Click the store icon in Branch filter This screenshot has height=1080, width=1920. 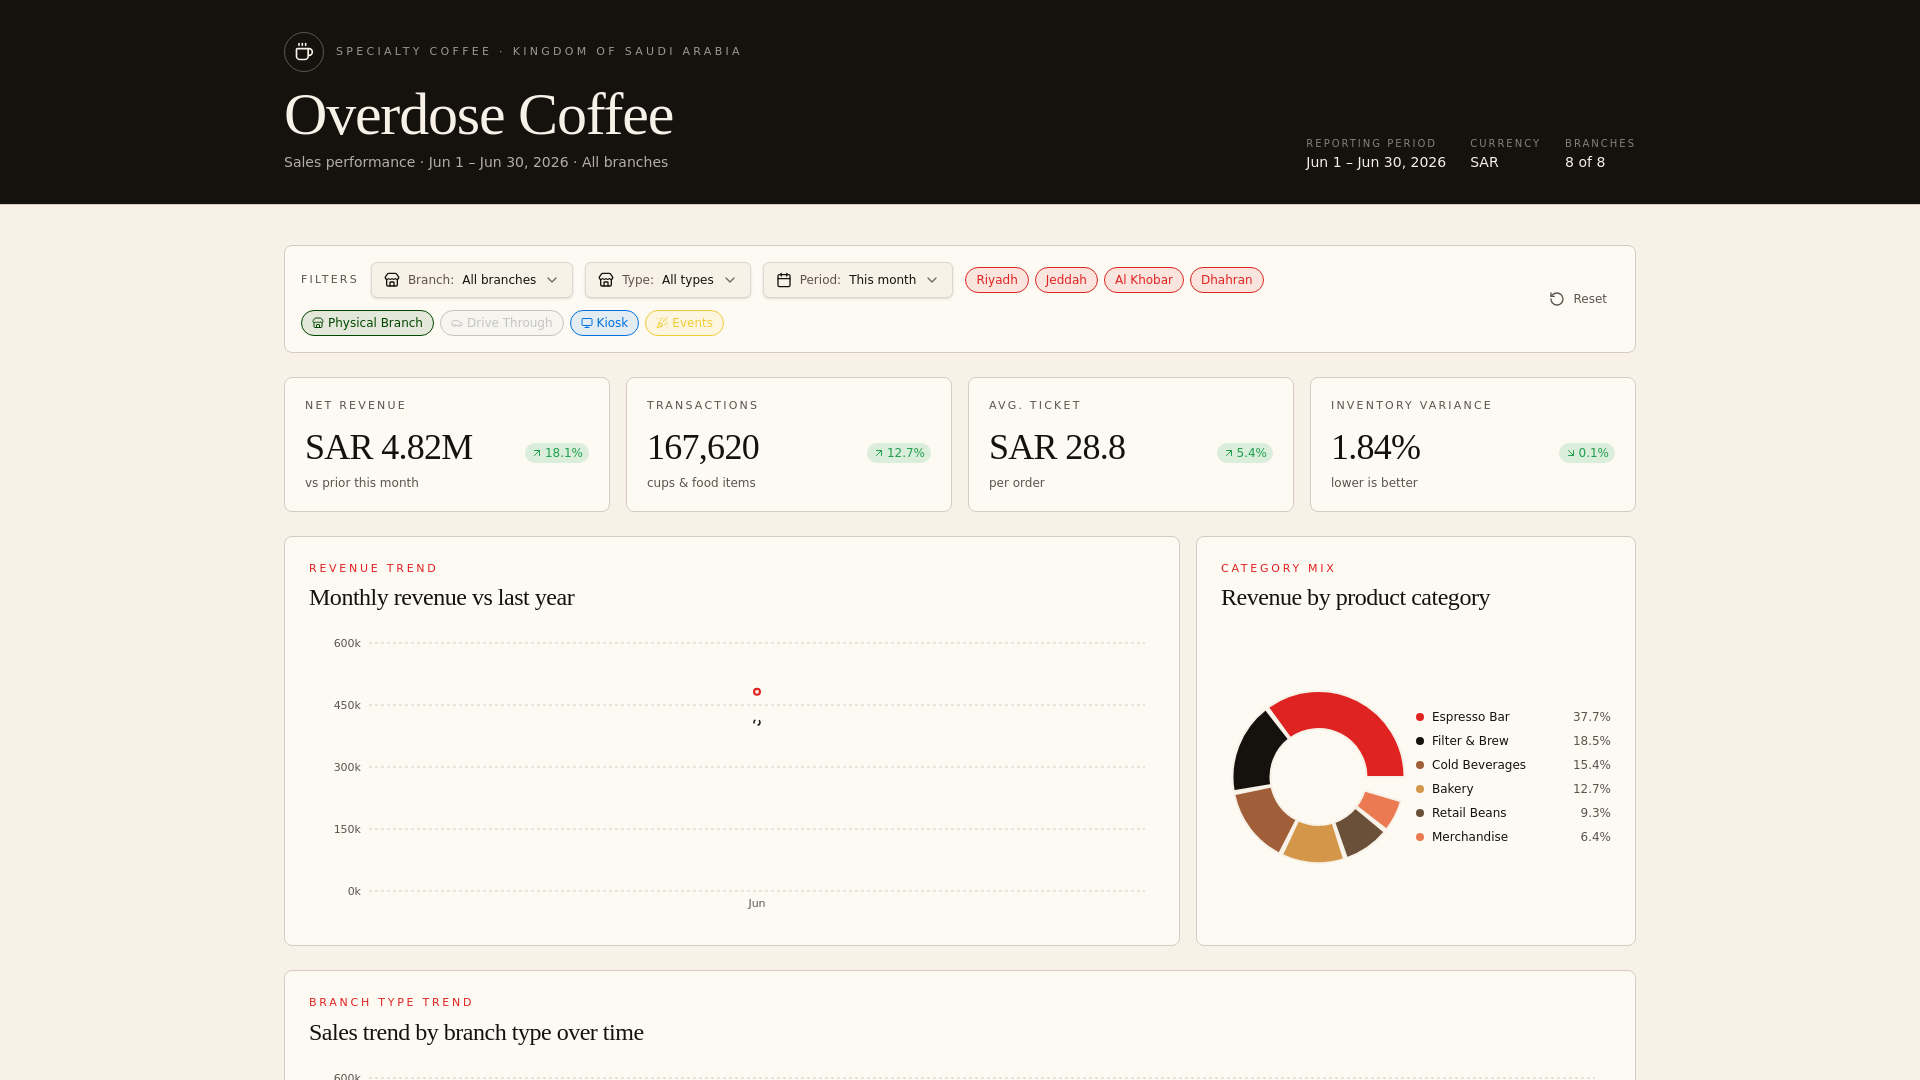392,280
